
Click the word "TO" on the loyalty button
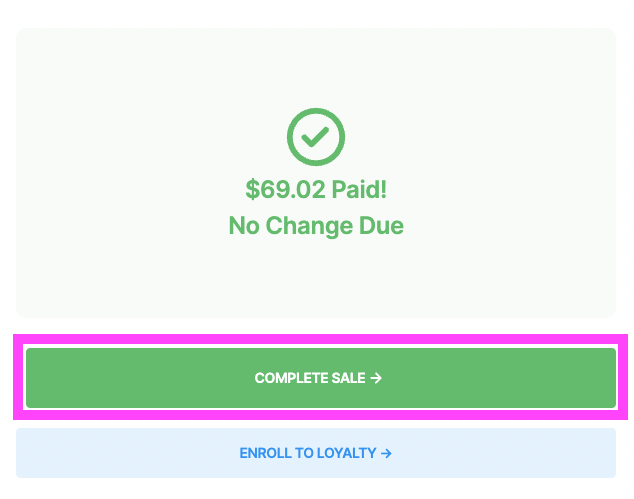point(304,453)
